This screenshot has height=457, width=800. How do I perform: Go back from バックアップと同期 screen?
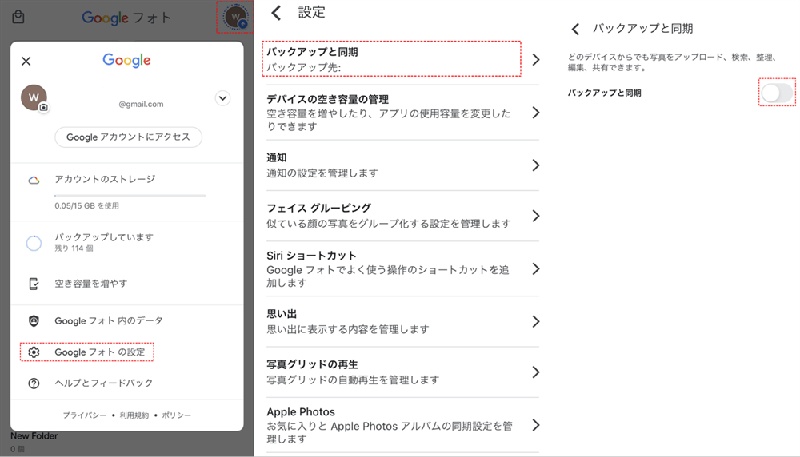[x=576, y=29]
